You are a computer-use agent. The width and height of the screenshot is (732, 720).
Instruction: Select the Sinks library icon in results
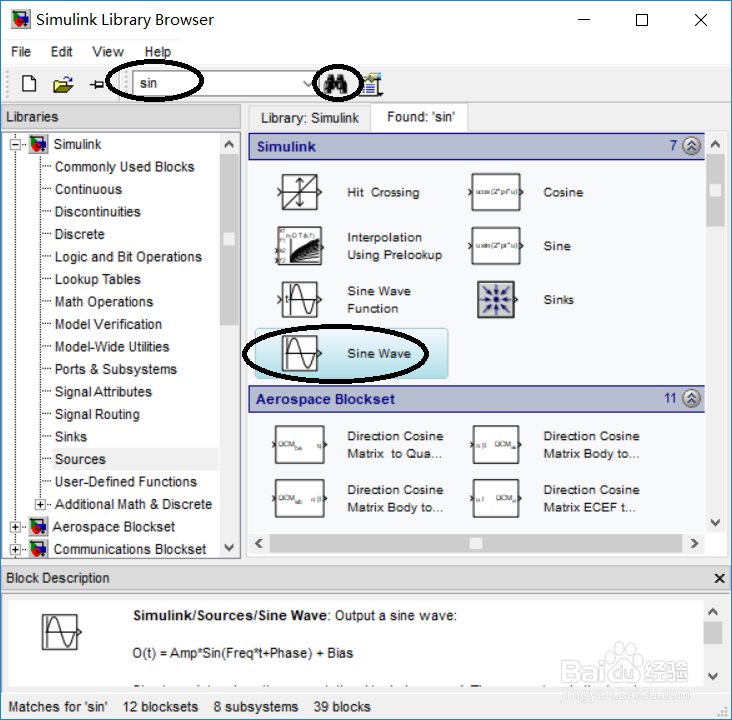[496, 300]
